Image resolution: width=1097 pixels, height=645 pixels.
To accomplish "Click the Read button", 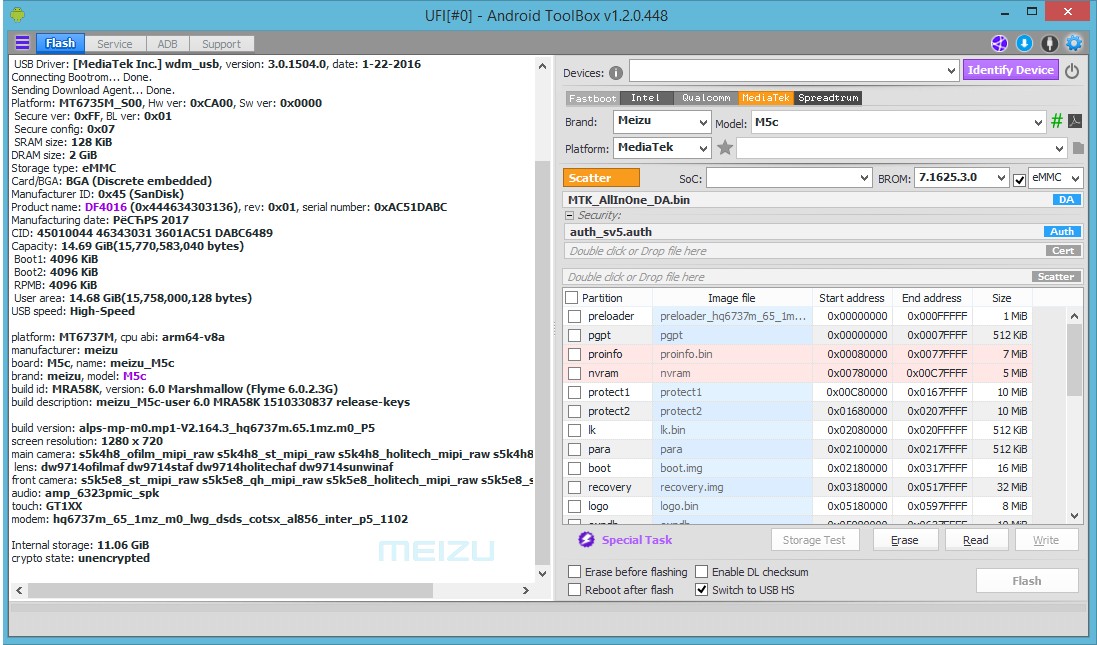I will click(x=976, y=540).
